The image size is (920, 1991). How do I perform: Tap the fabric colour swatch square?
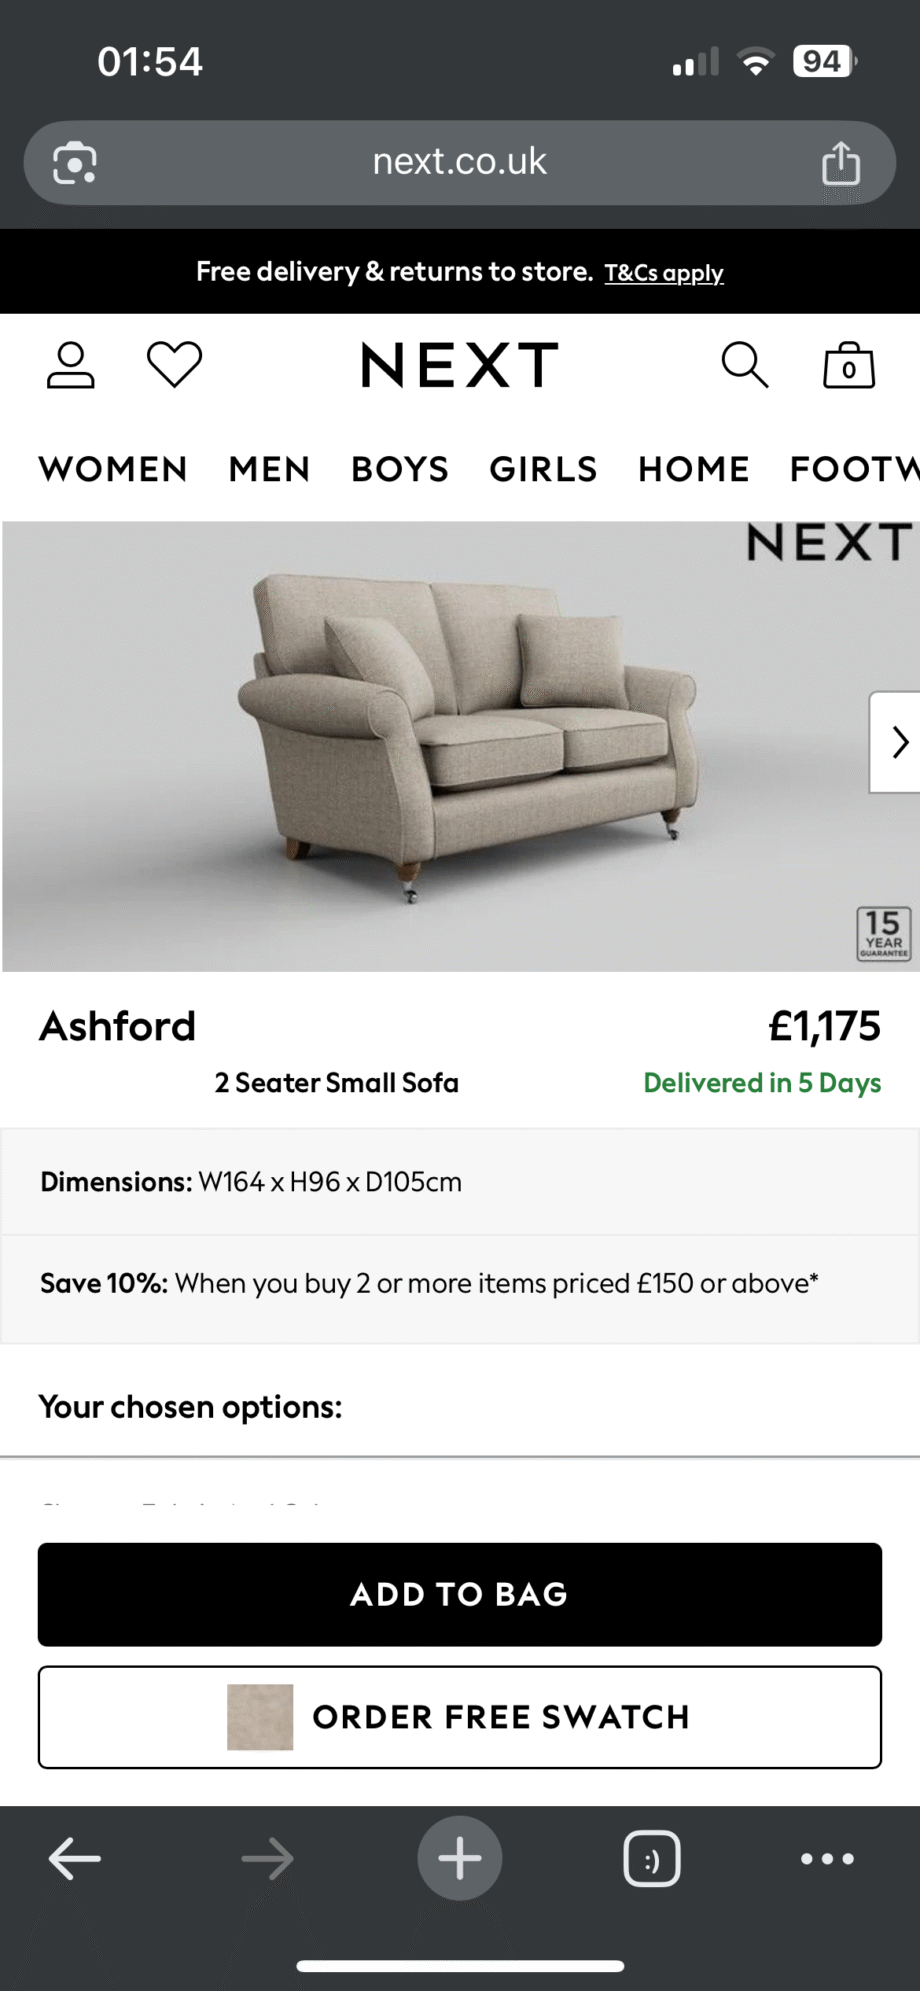pyautogui.click(x=260, y=1717)
